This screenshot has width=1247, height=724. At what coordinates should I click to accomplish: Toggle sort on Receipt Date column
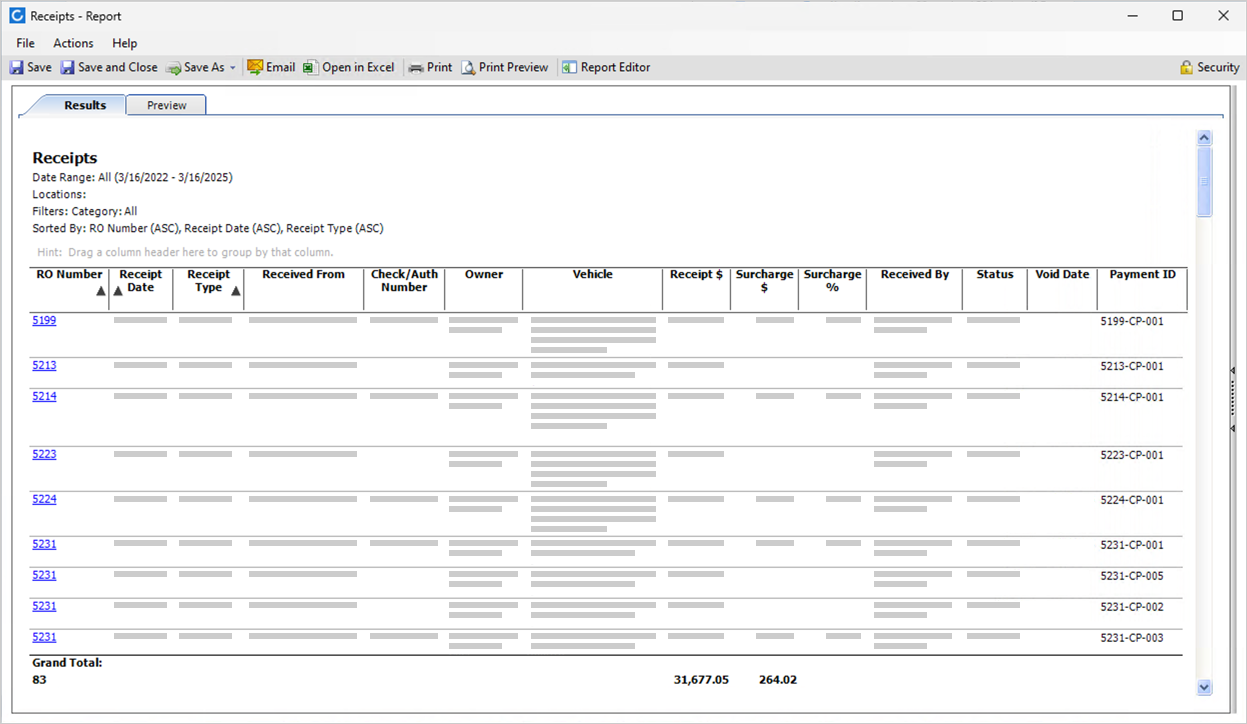click(x=140, y=281)
